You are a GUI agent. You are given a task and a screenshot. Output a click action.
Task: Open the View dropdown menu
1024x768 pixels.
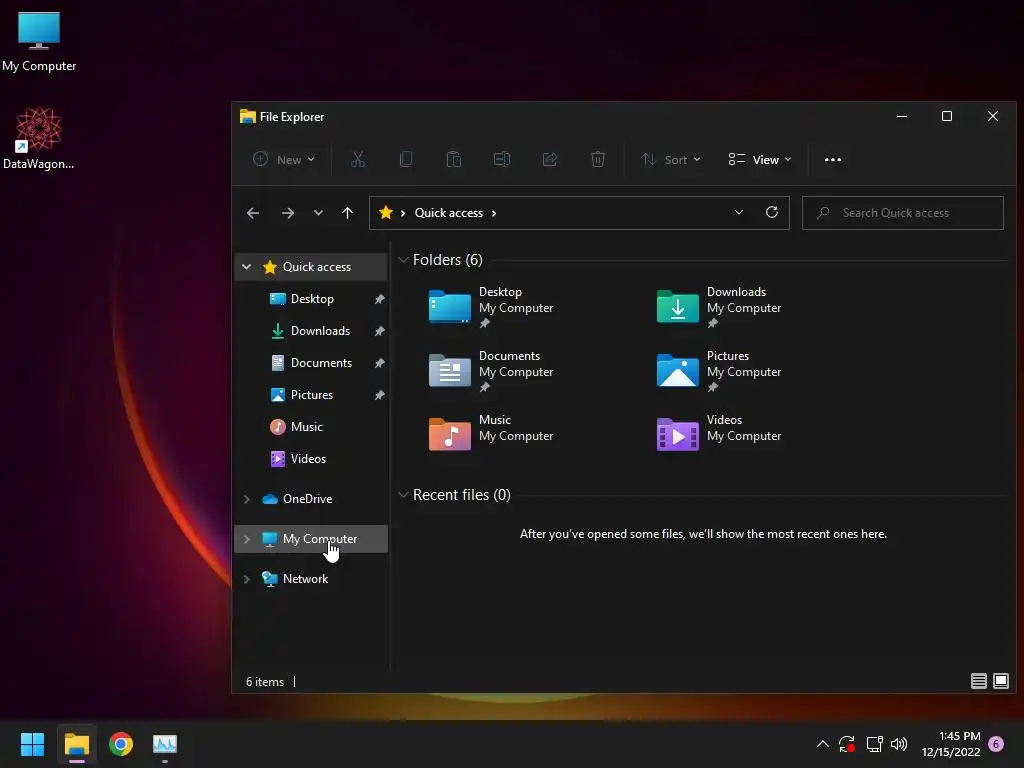point(760,159)
